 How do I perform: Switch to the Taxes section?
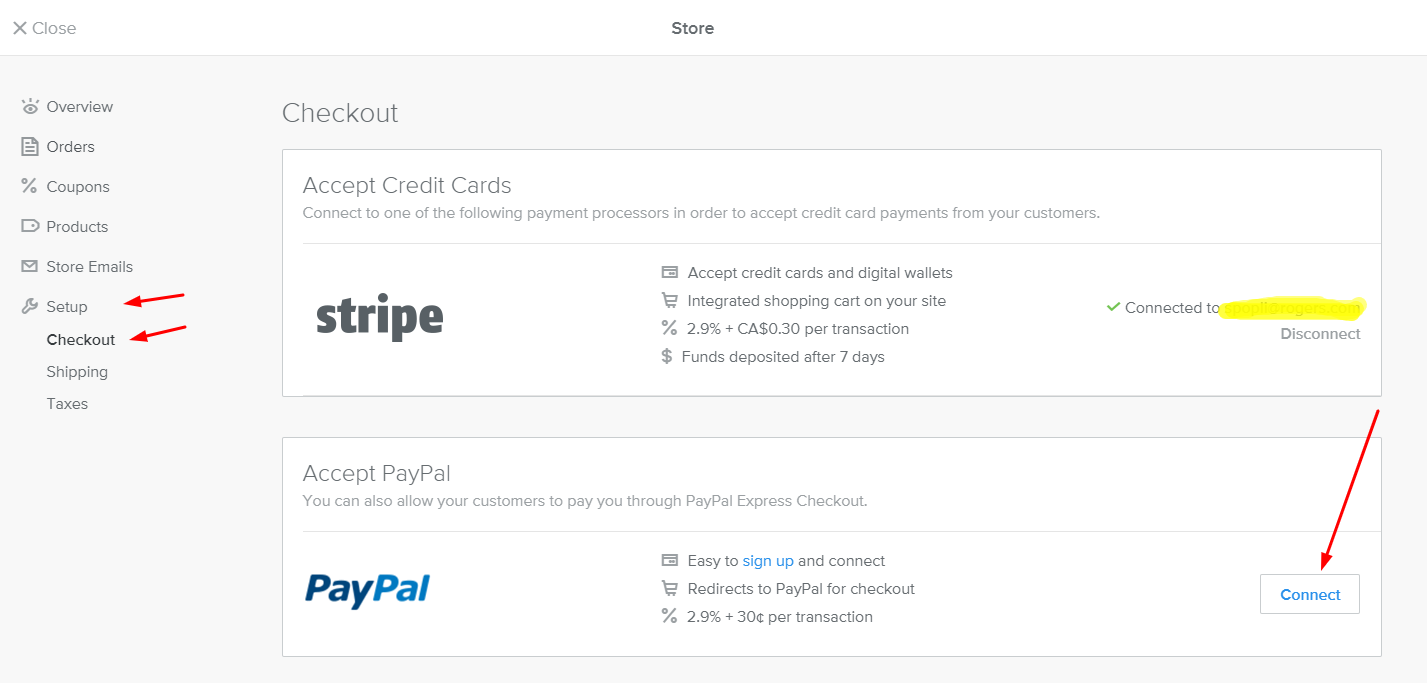67,403
